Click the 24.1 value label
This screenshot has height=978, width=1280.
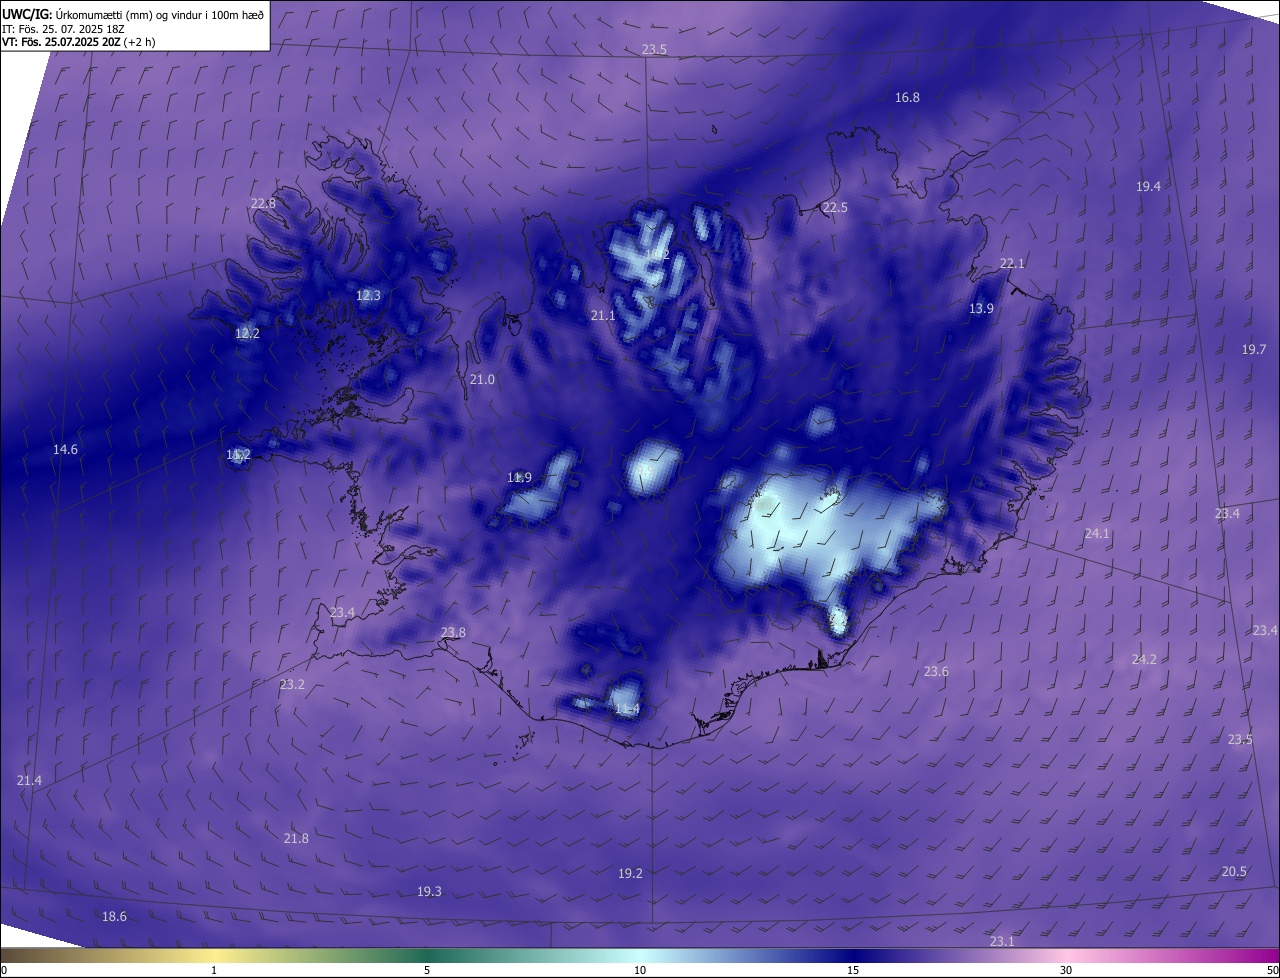point(1097,533)
